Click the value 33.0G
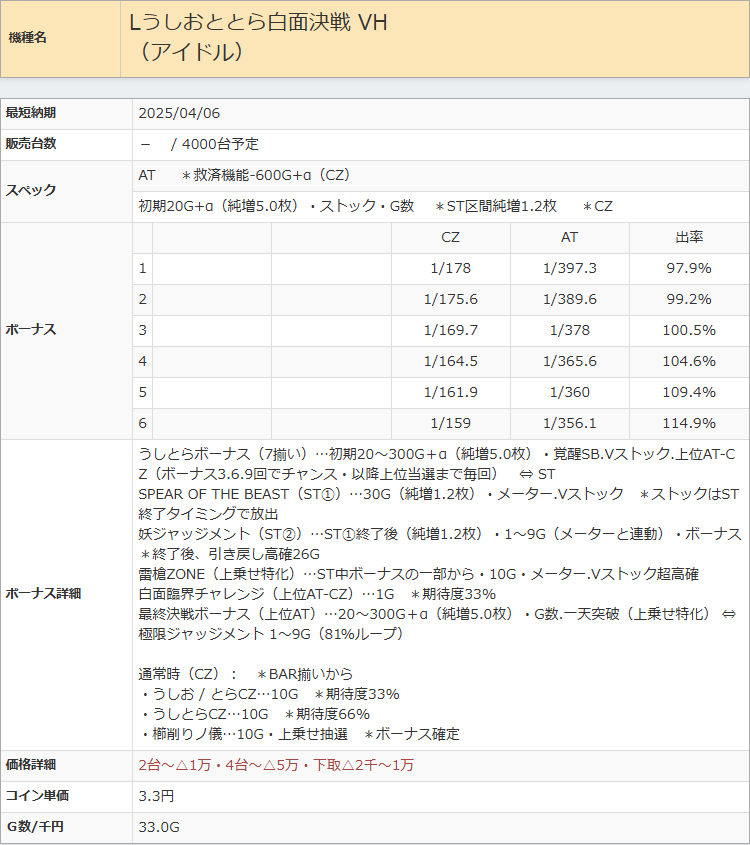Image resolution: width=750 pixels, height=845 pixels. (x=159, y=827)
